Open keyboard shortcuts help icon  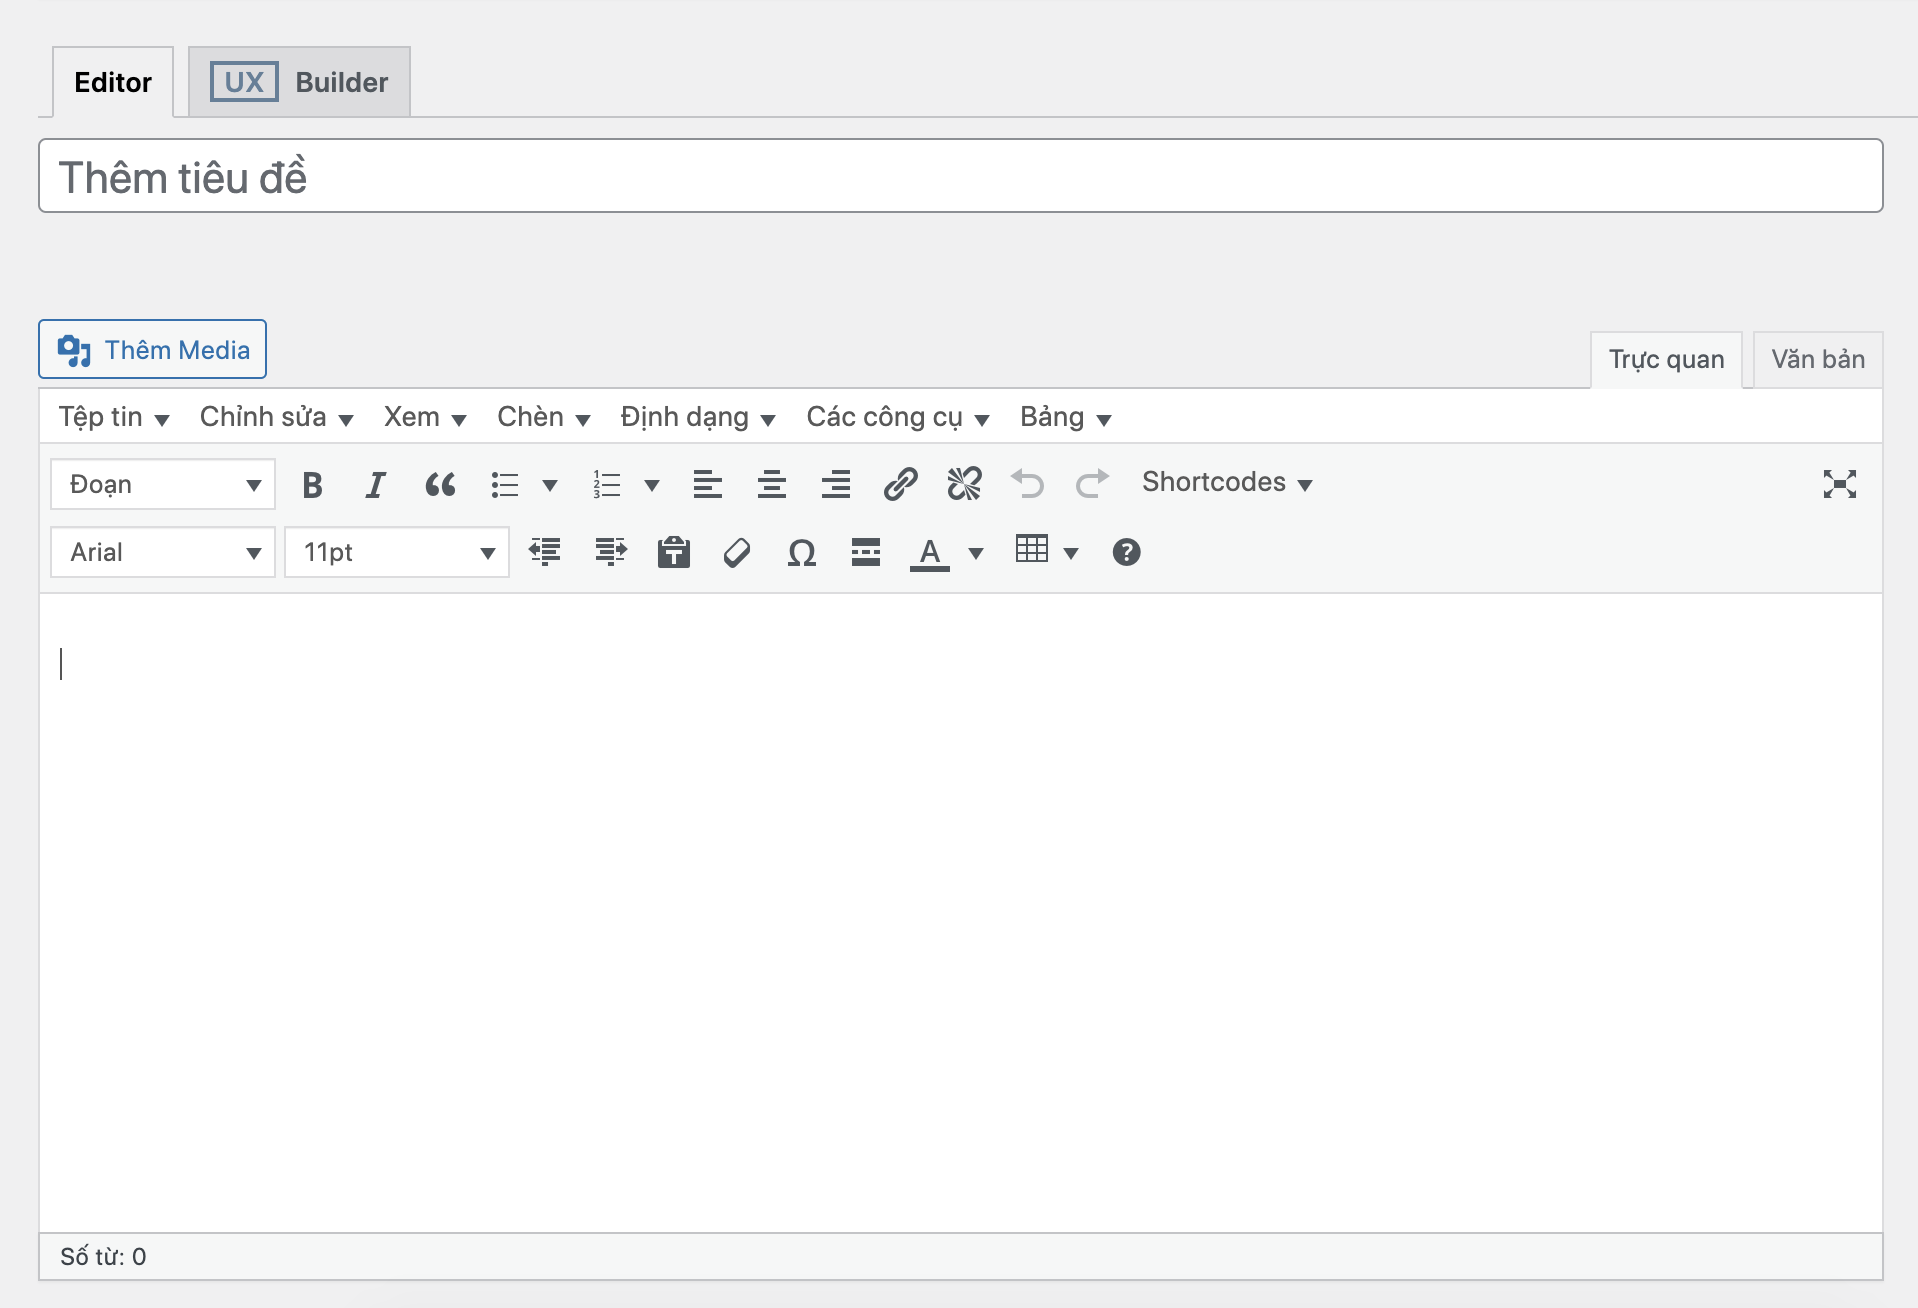click(x=1126, y=553)
